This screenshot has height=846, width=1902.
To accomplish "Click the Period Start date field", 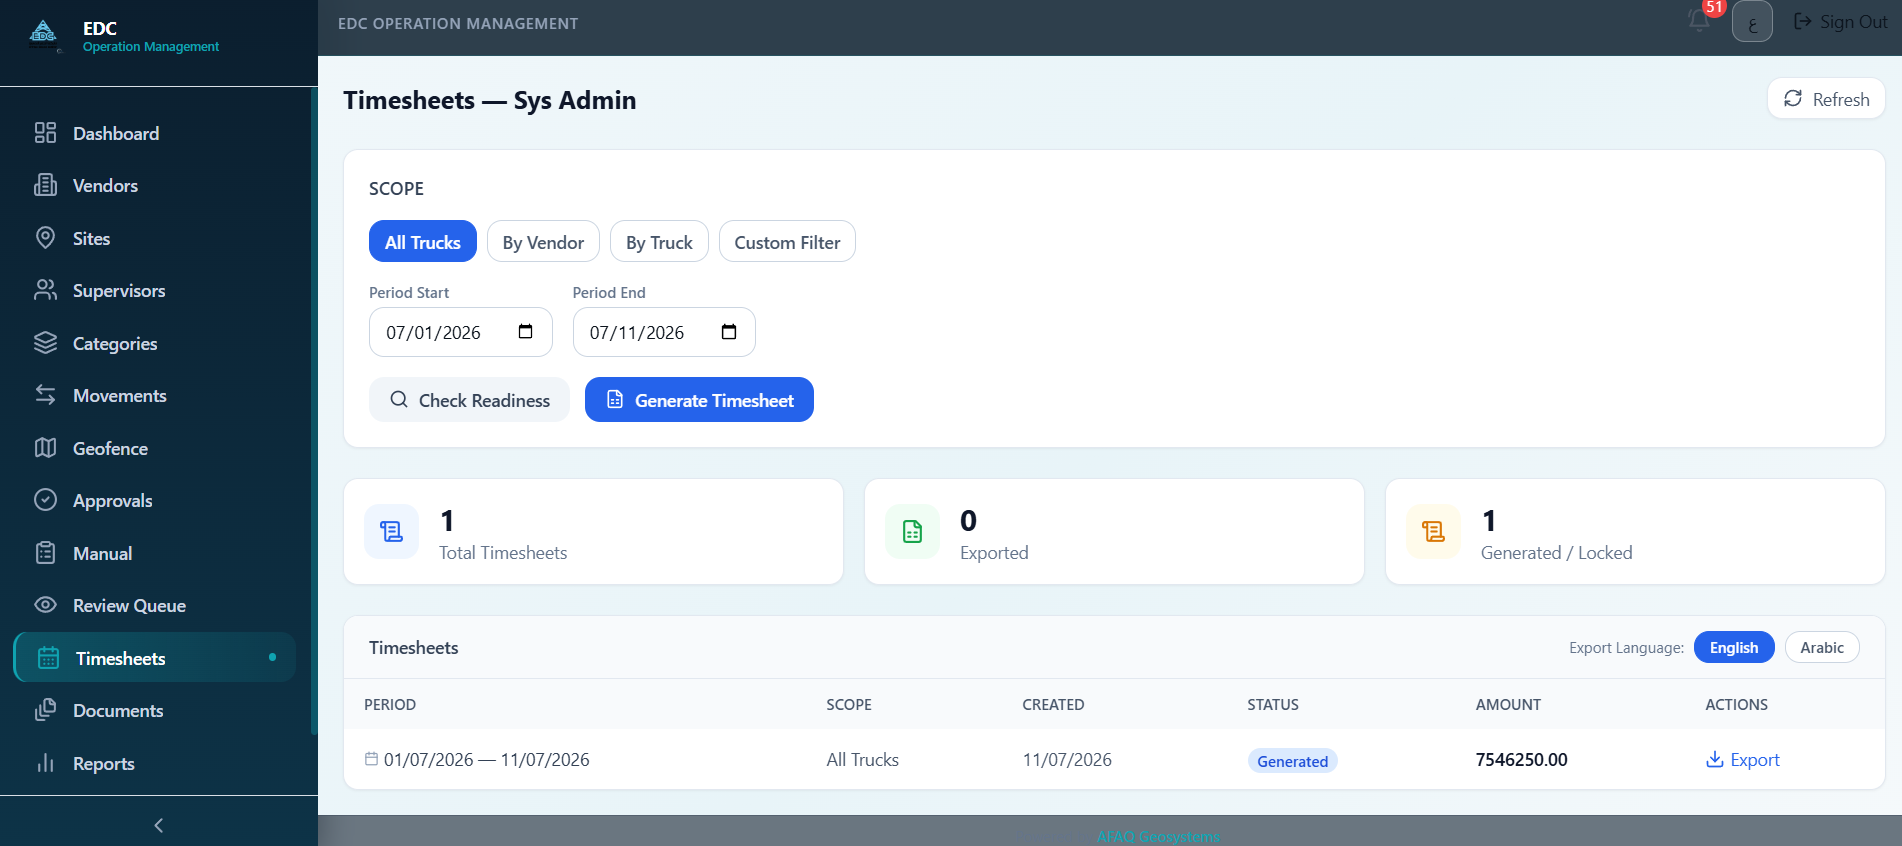I will coord(460,332).
